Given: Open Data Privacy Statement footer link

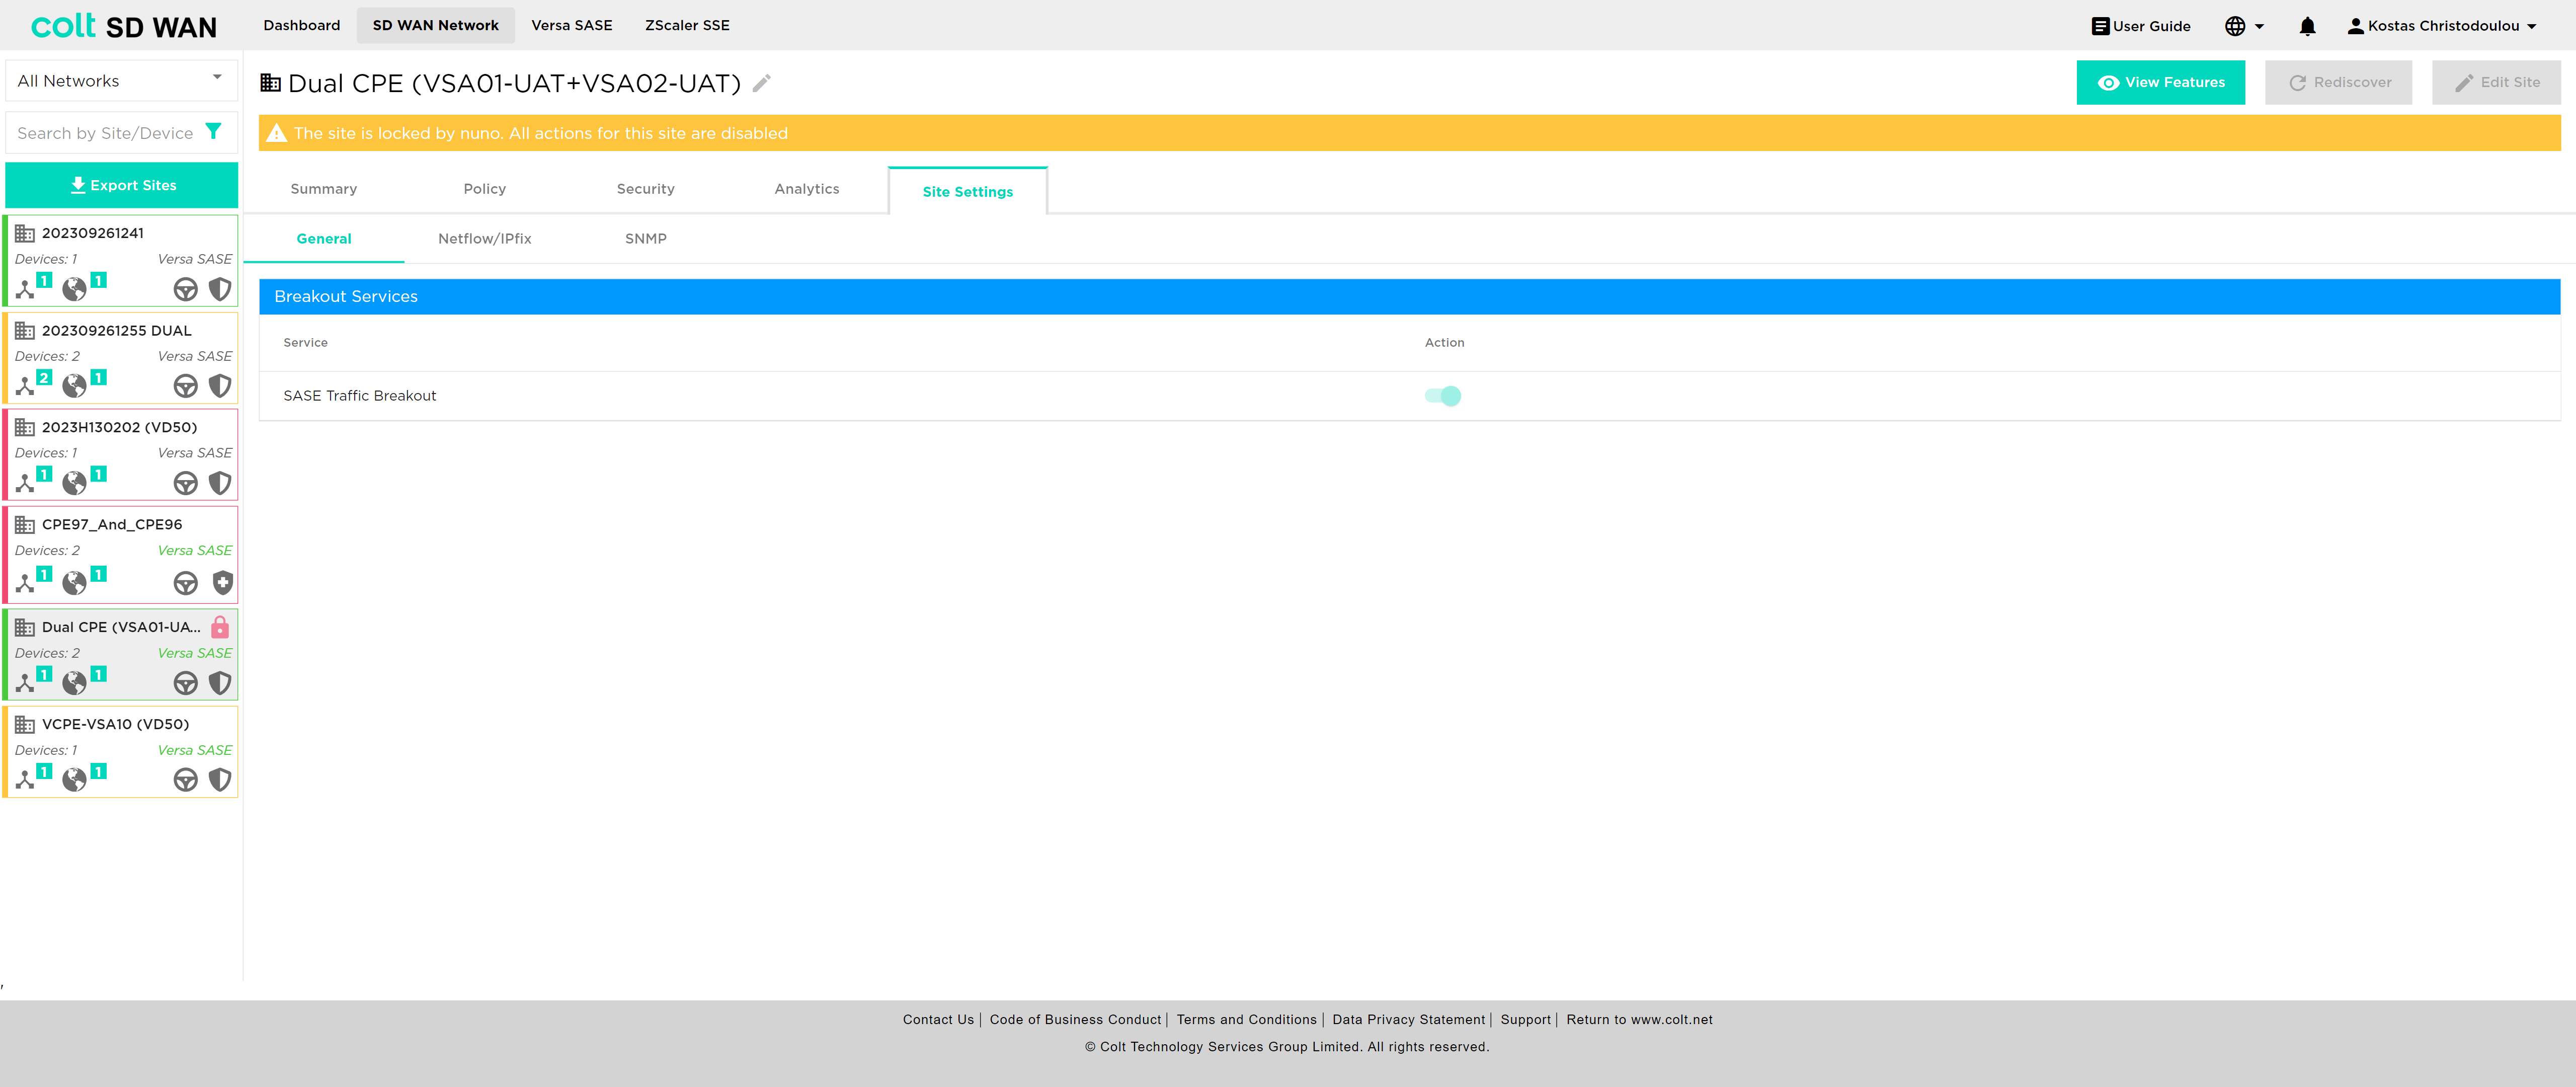Looking at the screenshot, I should tap(1409, 1020).
